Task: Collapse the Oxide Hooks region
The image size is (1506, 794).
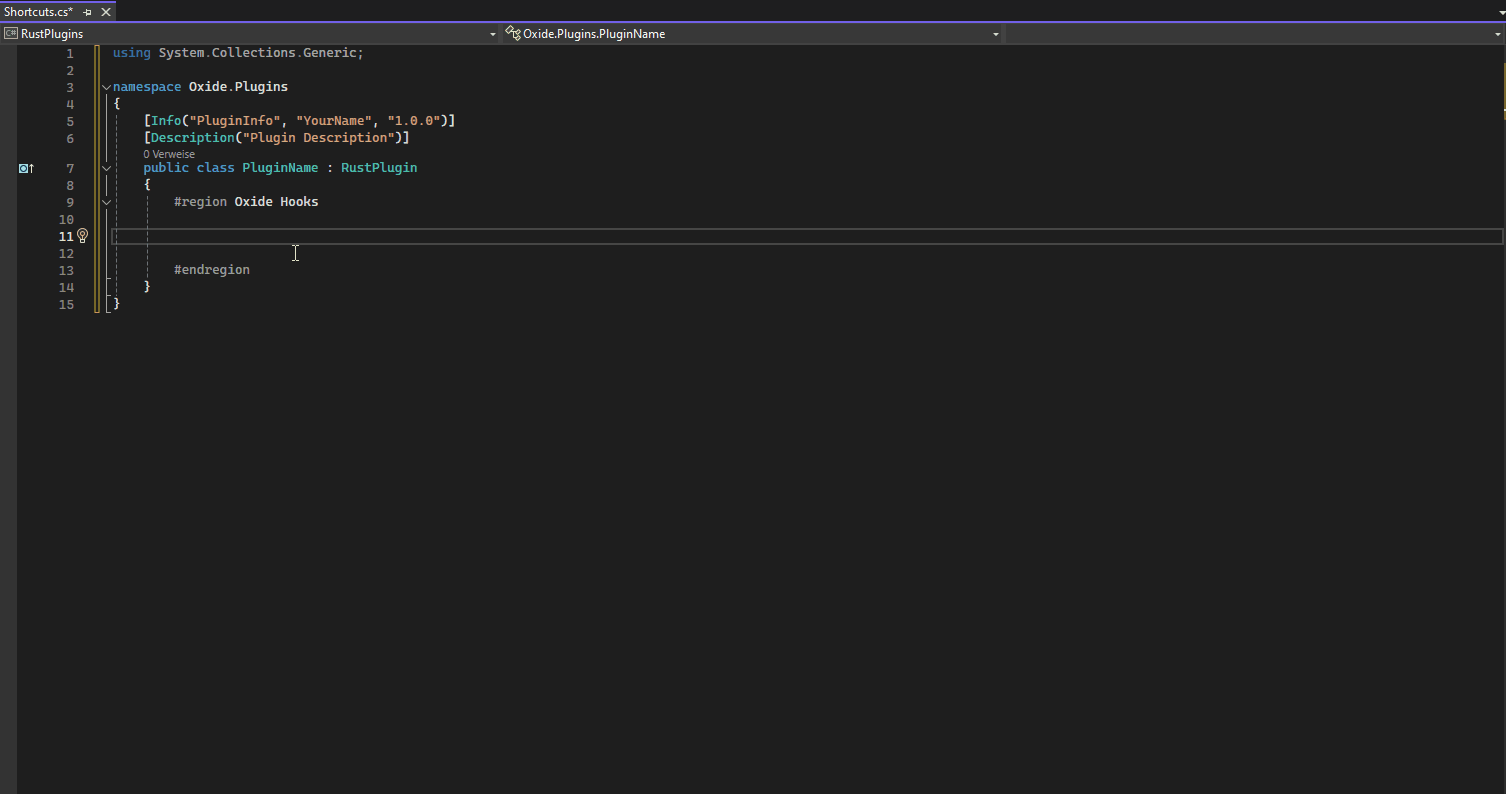Action: [106, 202]
